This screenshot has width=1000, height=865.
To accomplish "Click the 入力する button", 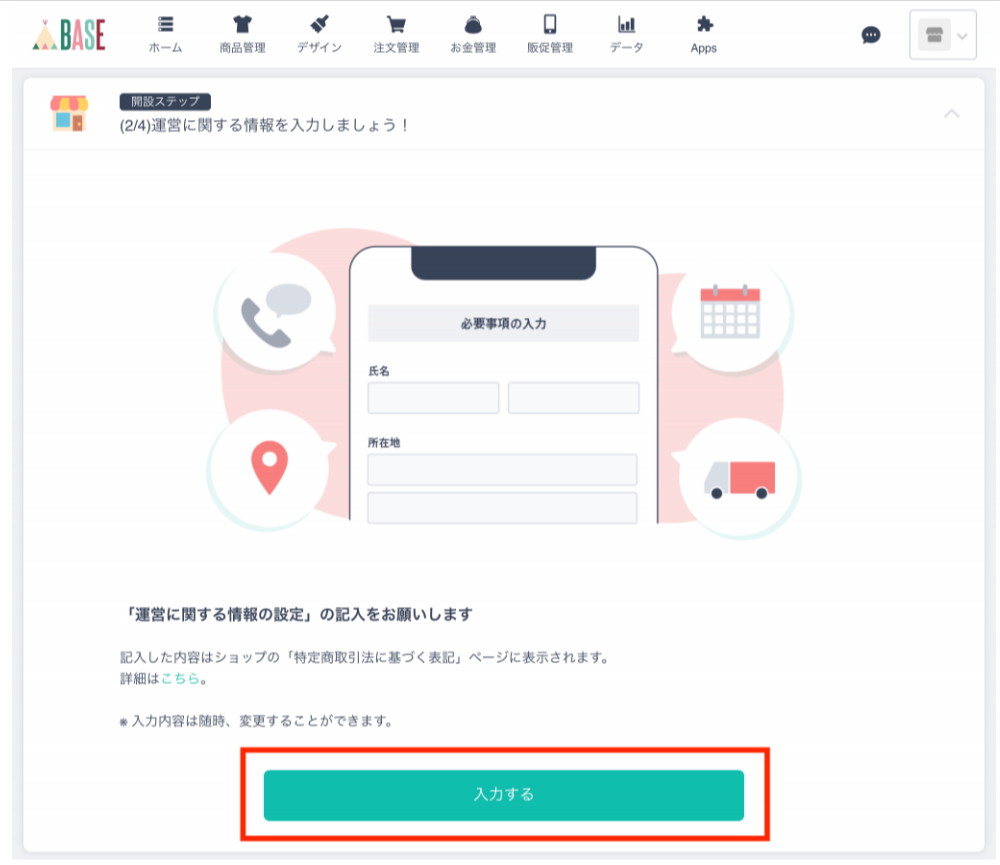I will 504,795.
